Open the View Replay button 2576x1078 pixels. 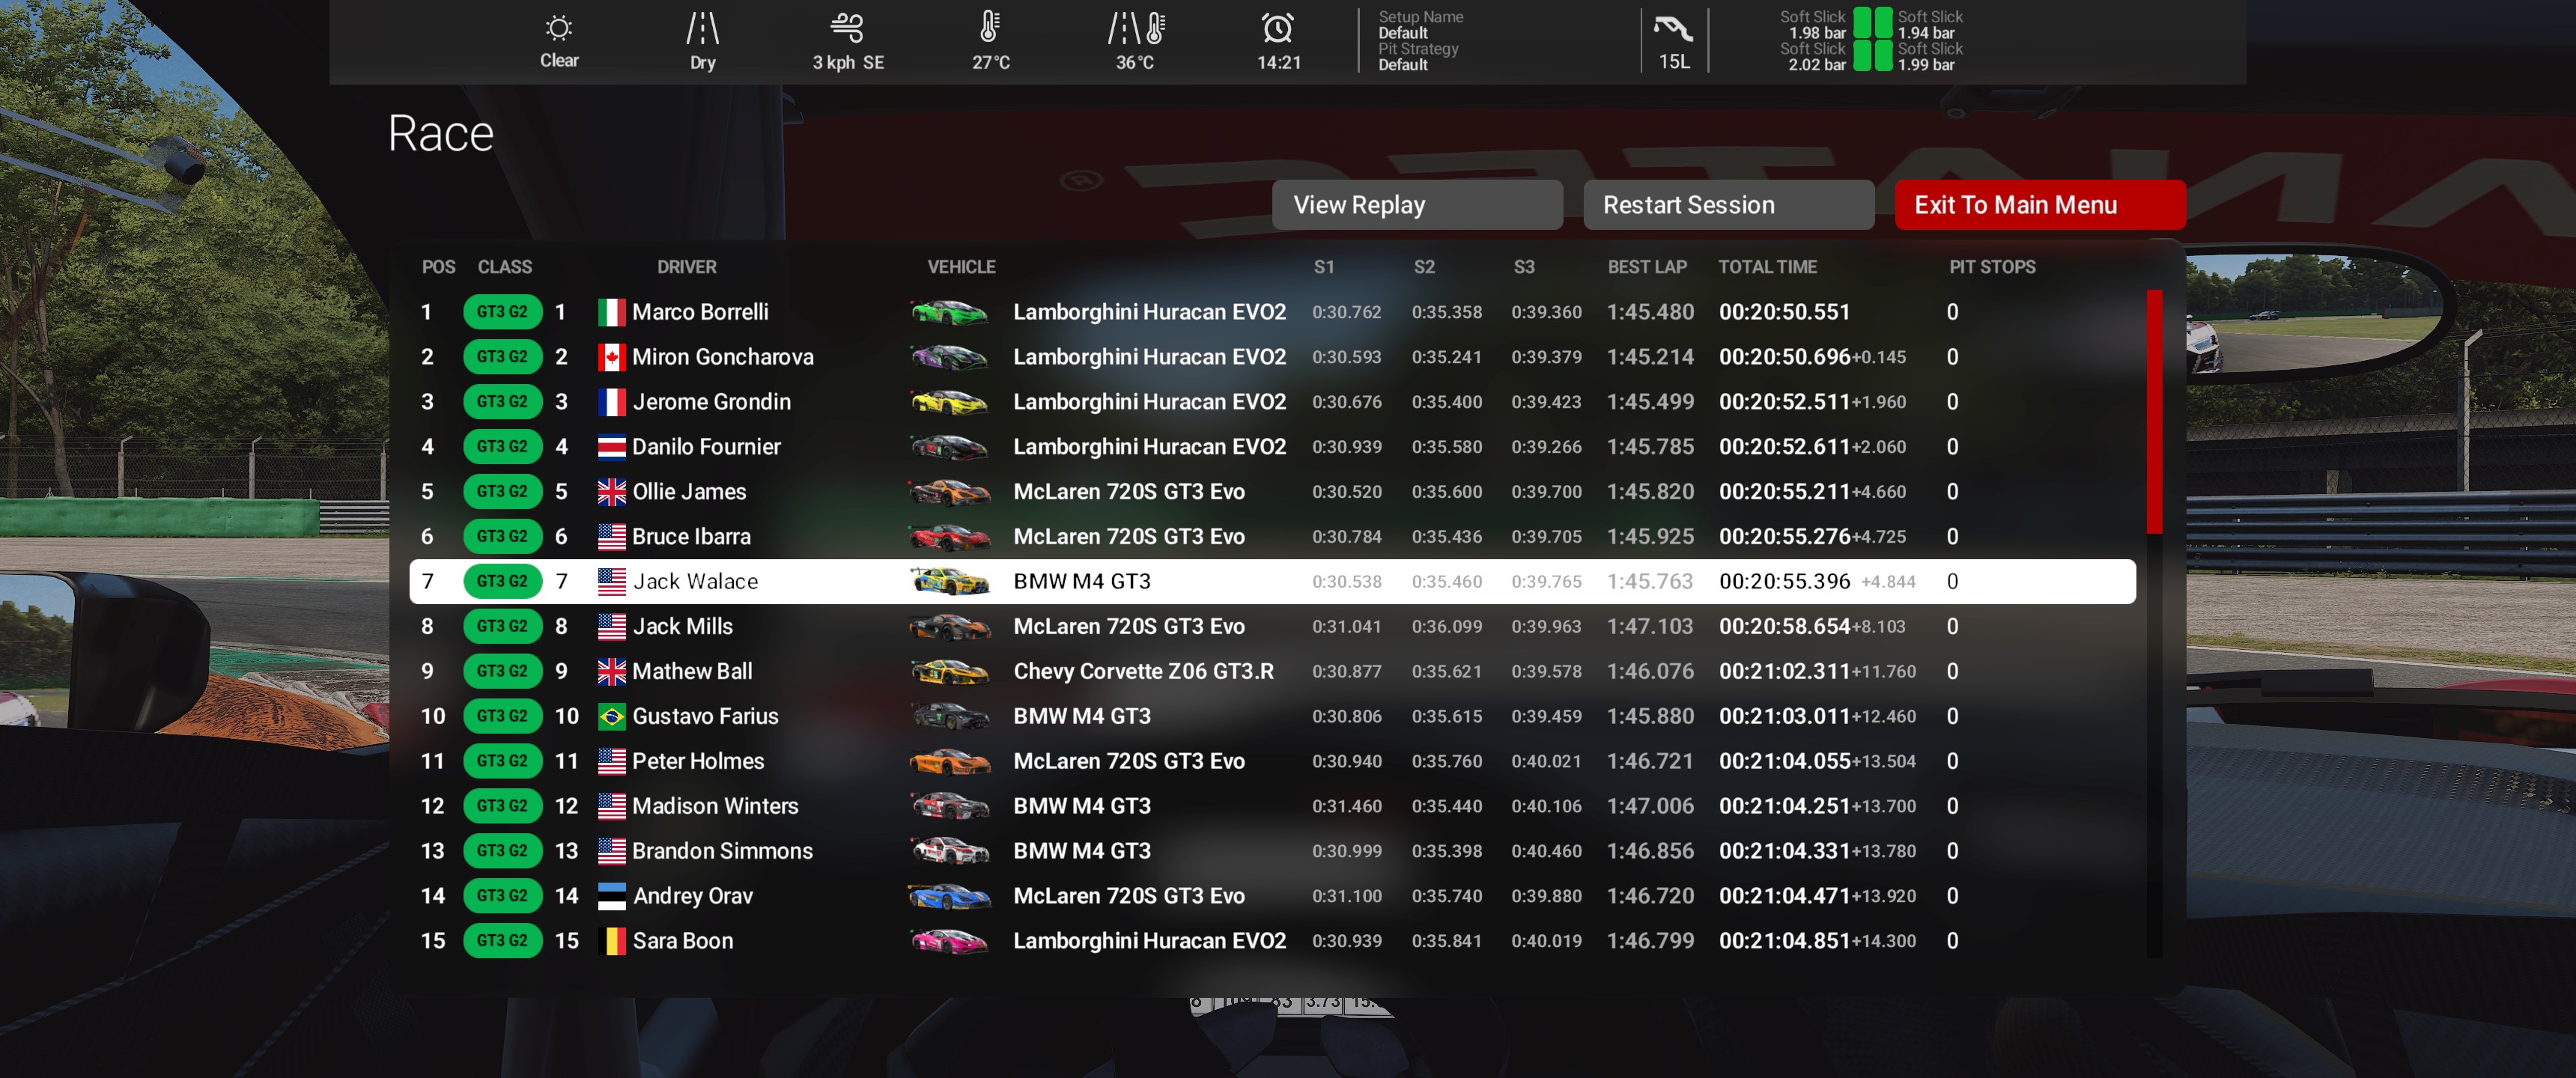(x=1417, y=205)
